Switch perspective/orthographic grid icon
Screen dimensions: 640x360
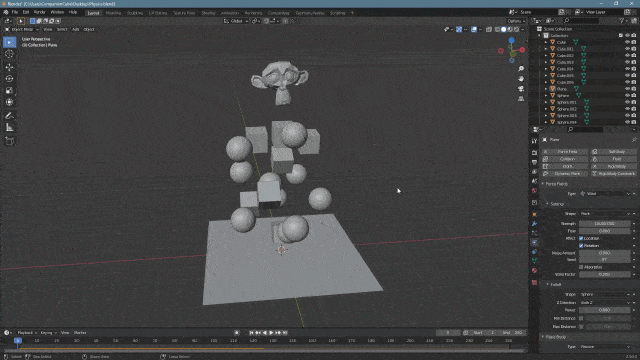pyautogui.click(x=521, y=98)
